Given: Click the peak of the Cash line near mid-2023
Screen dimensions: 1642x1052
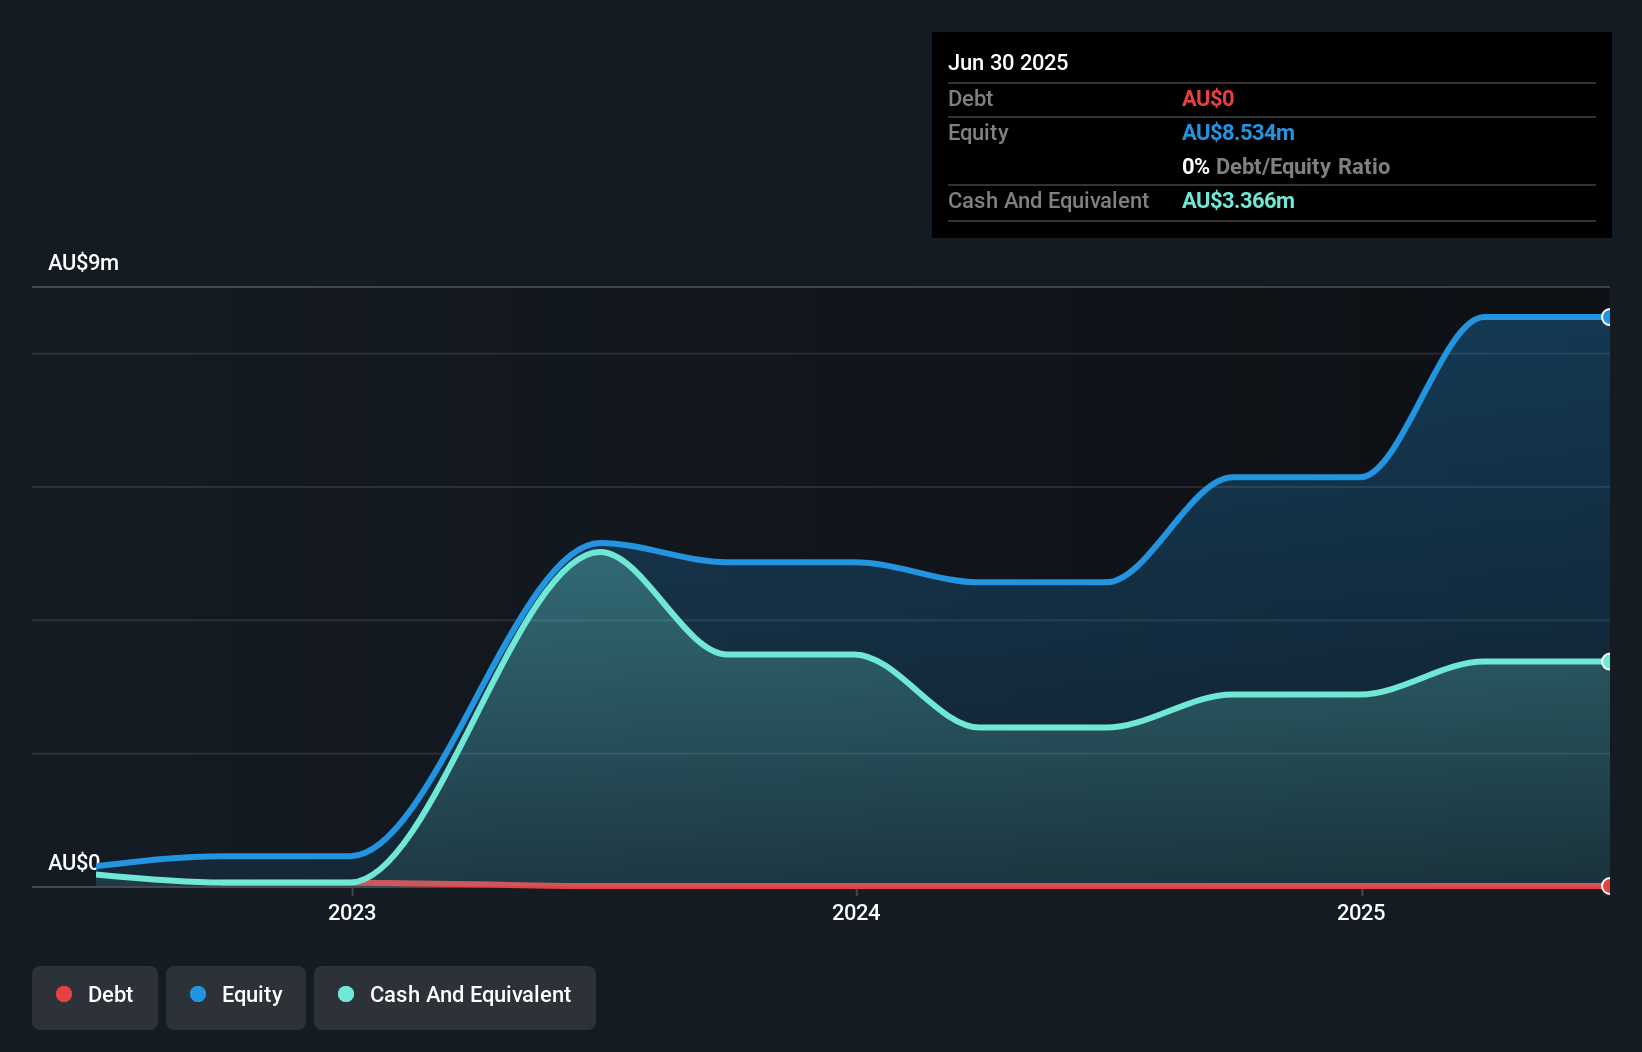Looking at the screenshot, I should coord(598,550).
